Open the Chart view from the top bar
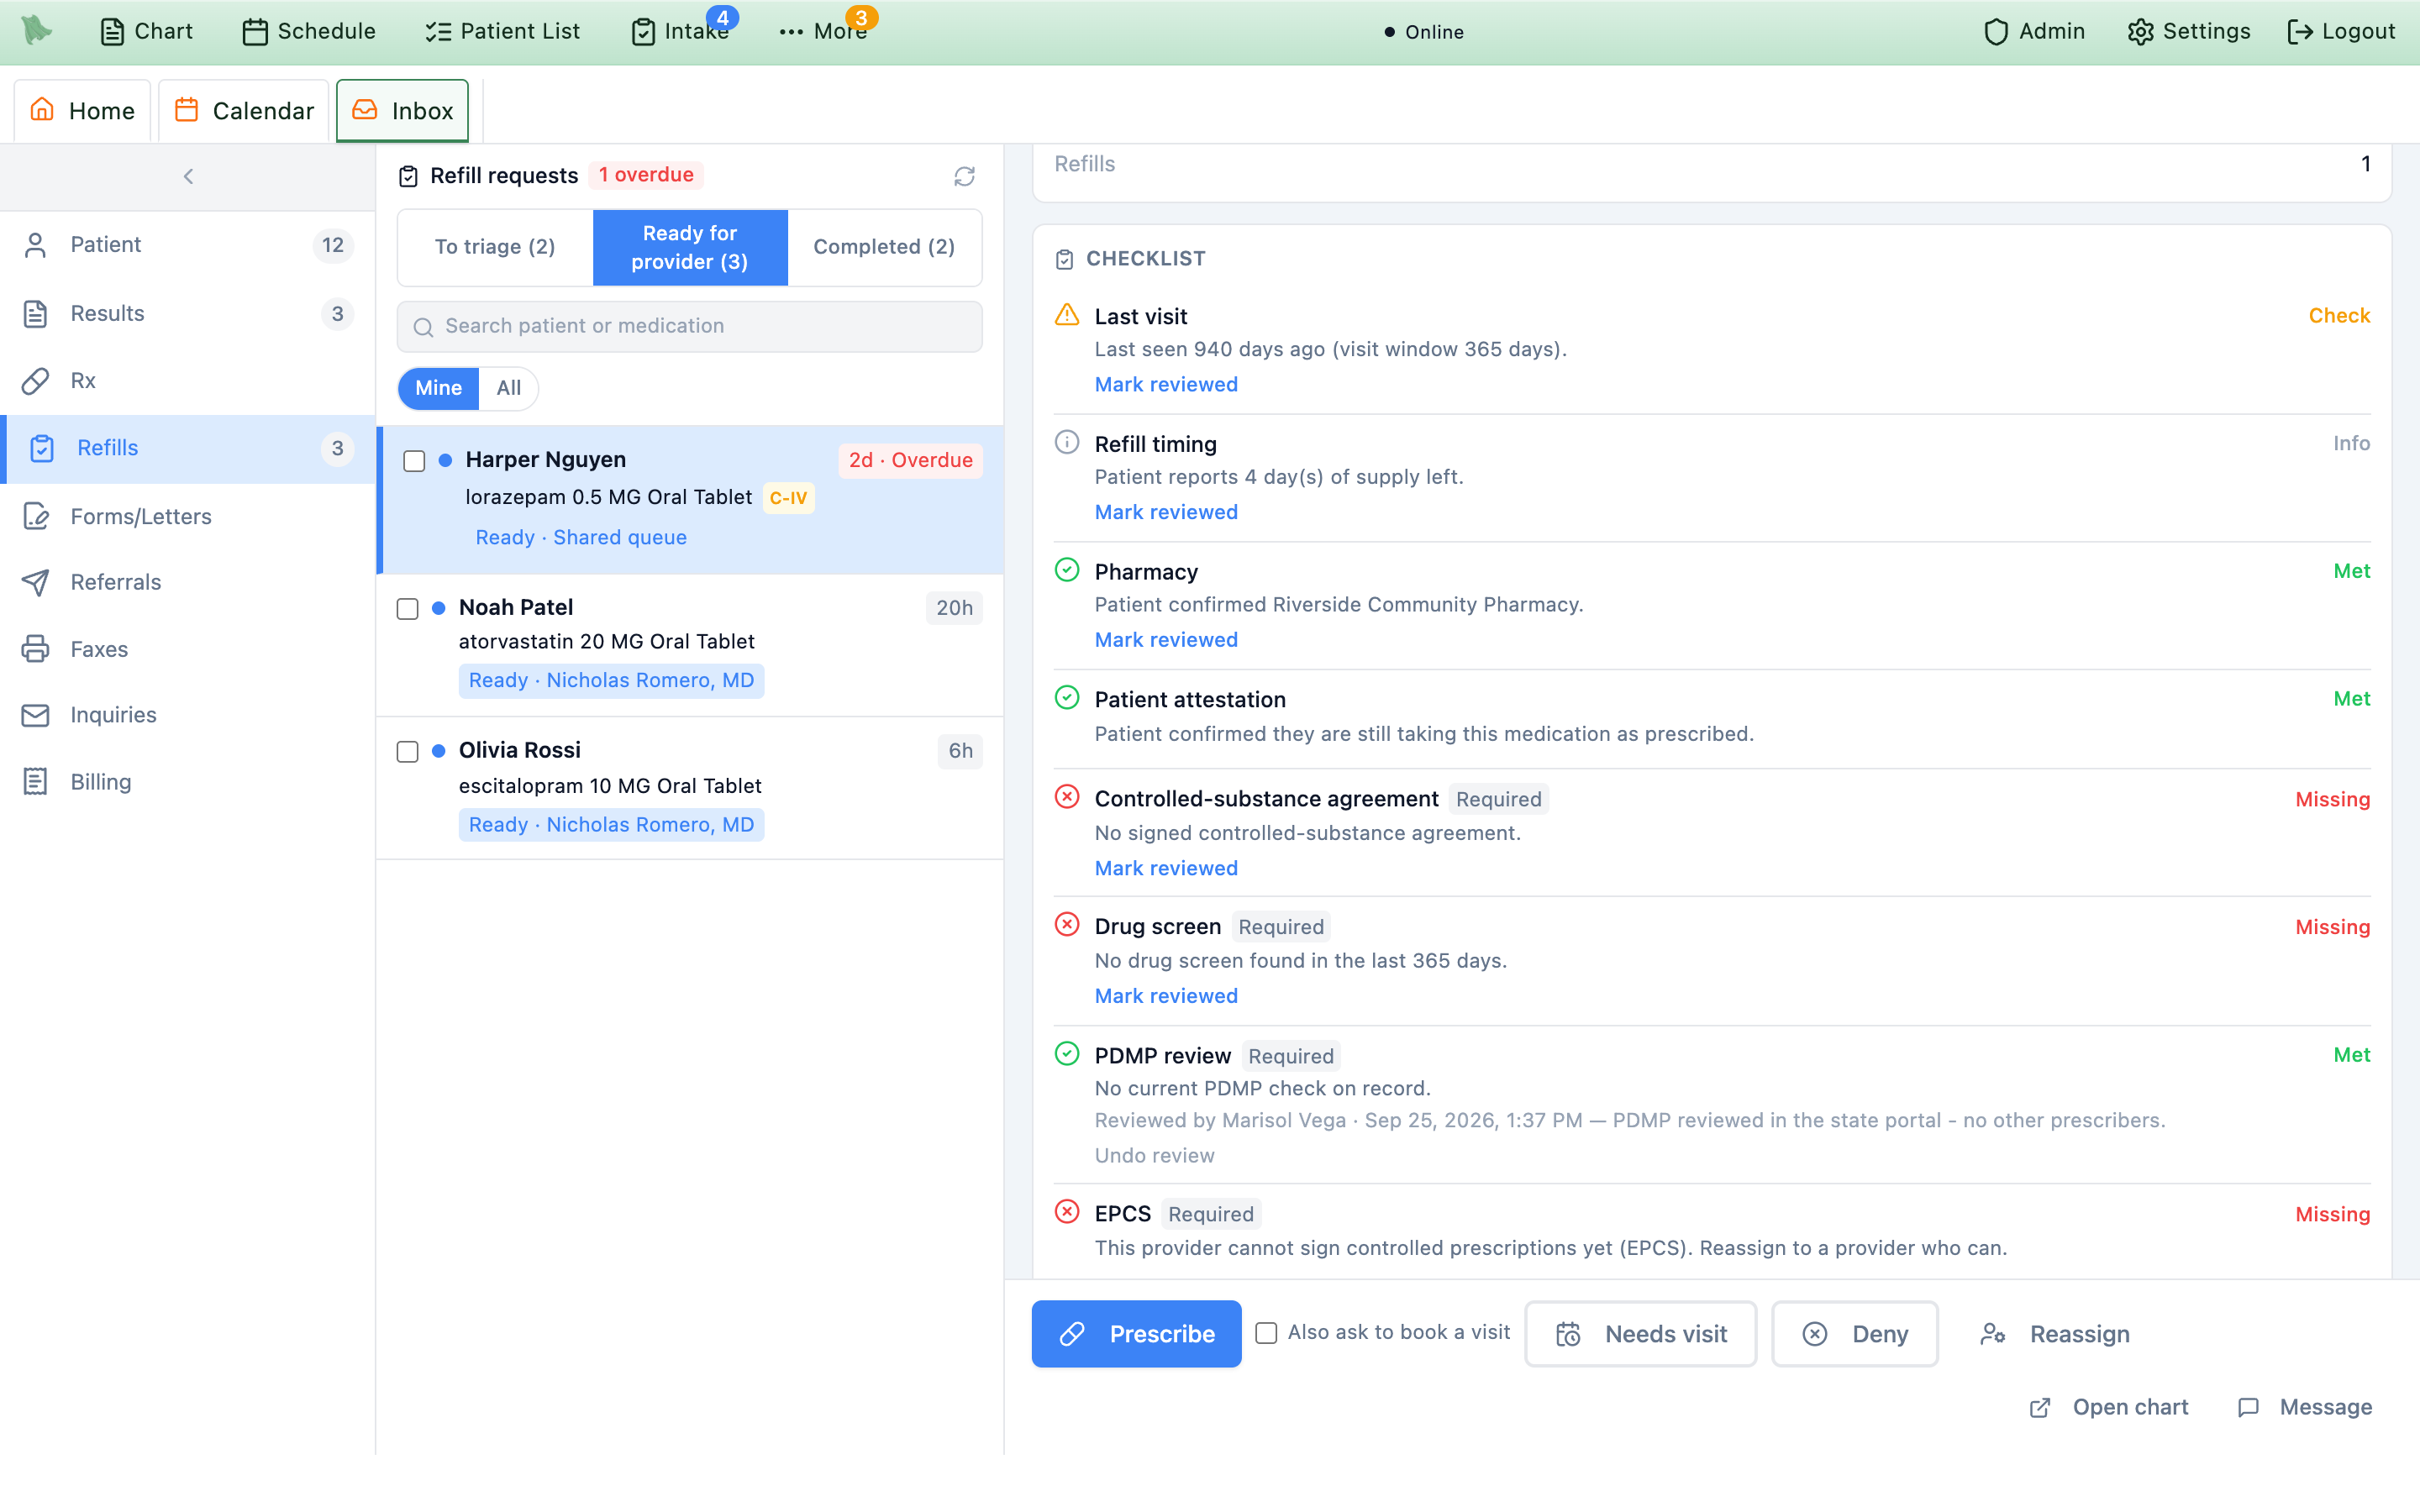 point(146,31)
